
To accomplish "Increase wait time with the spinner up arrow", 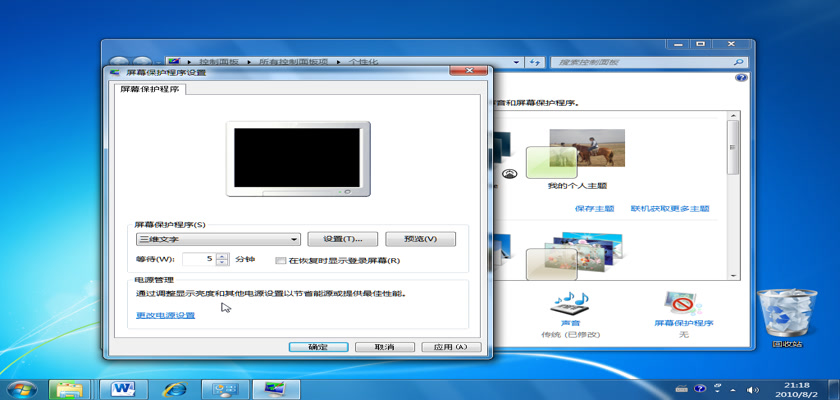I will click(x=222, y=256).
